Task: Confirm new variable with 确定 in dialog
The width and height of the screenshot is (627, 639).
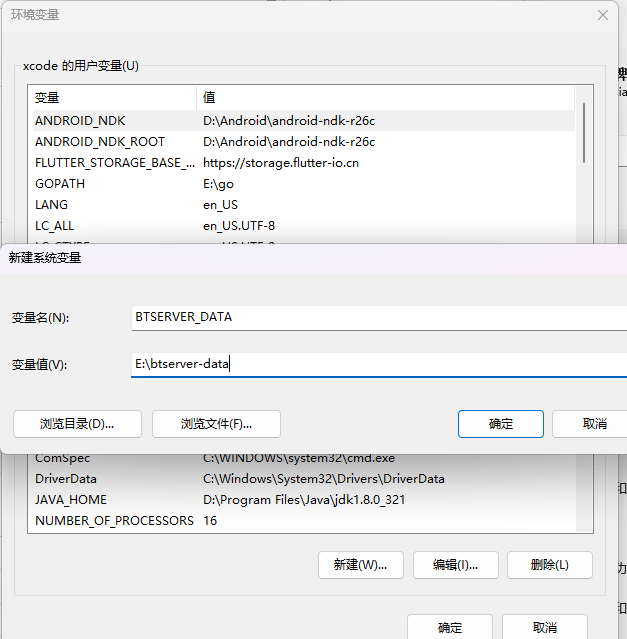Action: (501, 424)
